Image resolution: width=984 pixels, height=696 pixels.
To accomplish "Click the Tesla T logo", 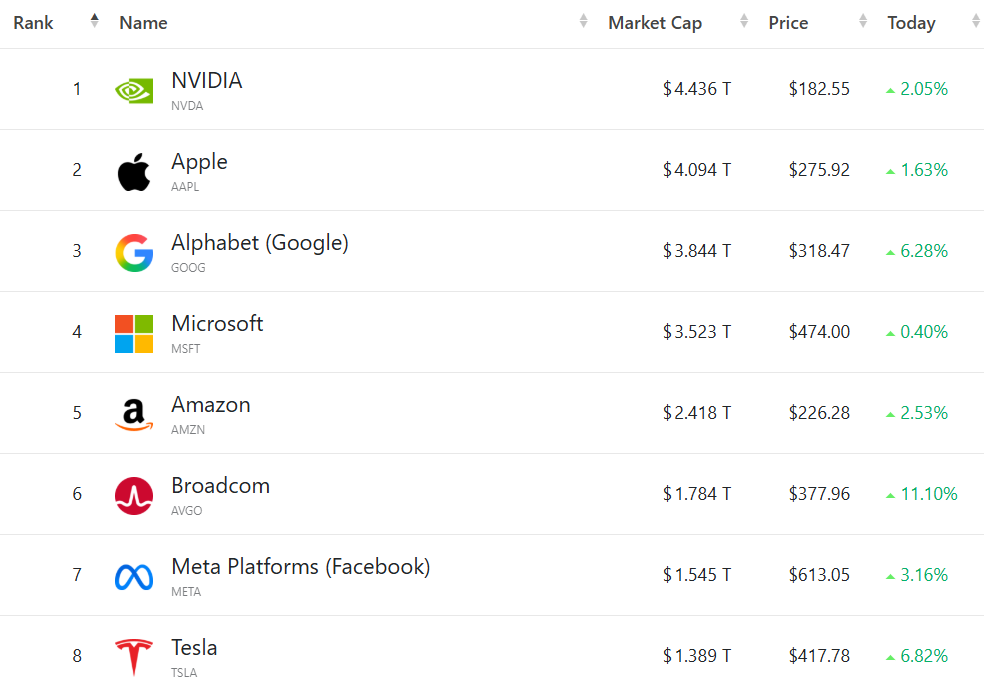I will pos(134,657).
